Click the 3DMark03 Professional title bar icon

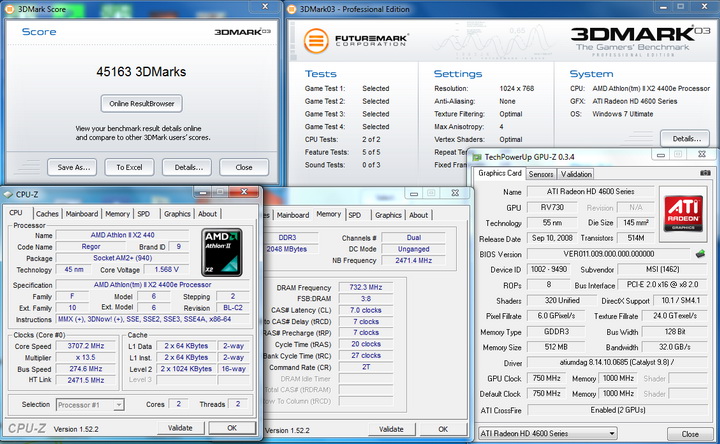291,9
